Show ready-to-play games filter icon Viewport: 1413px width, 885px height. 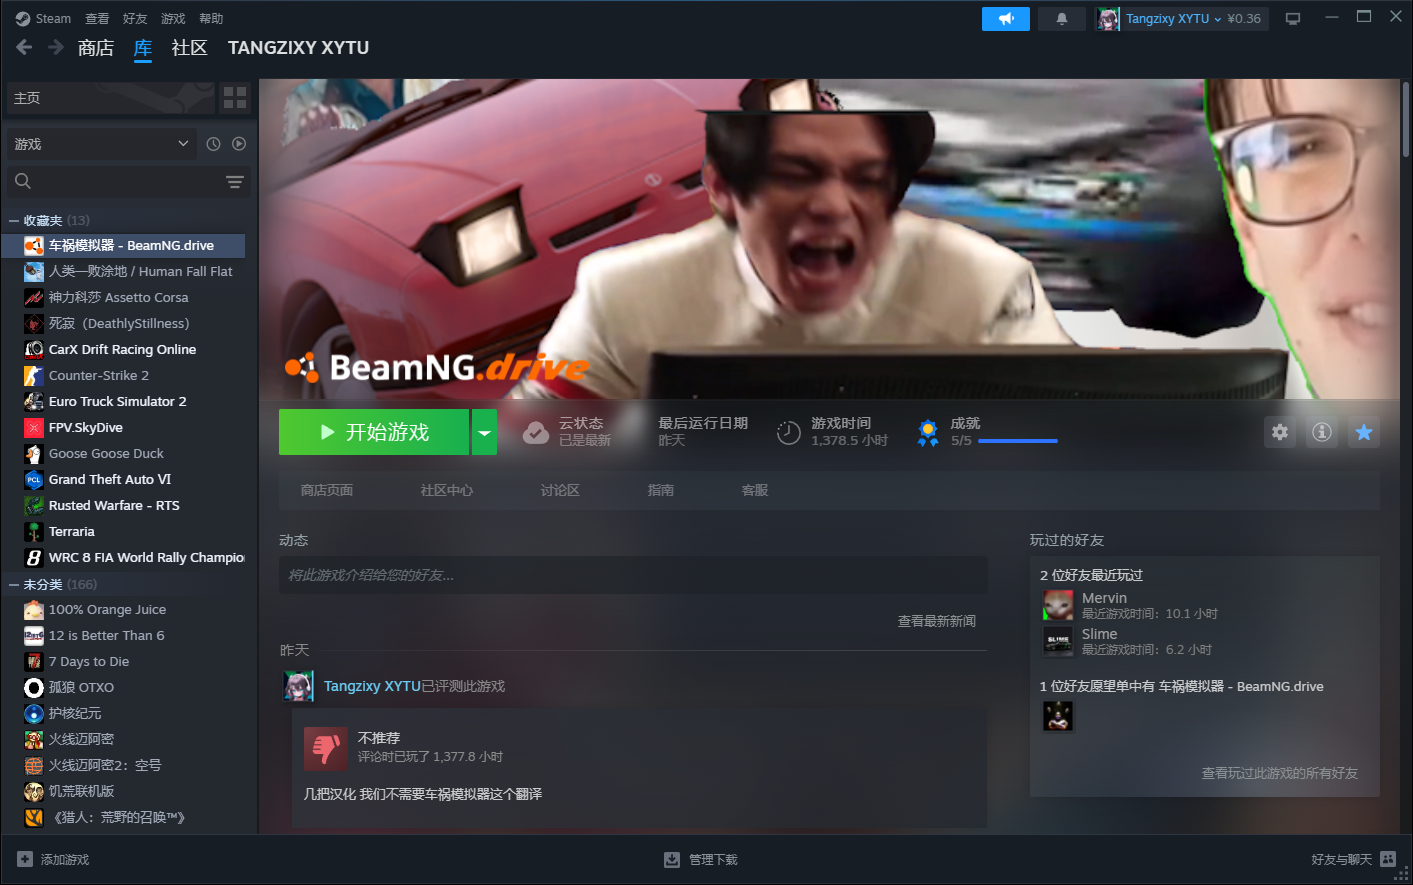coord(239,144)
